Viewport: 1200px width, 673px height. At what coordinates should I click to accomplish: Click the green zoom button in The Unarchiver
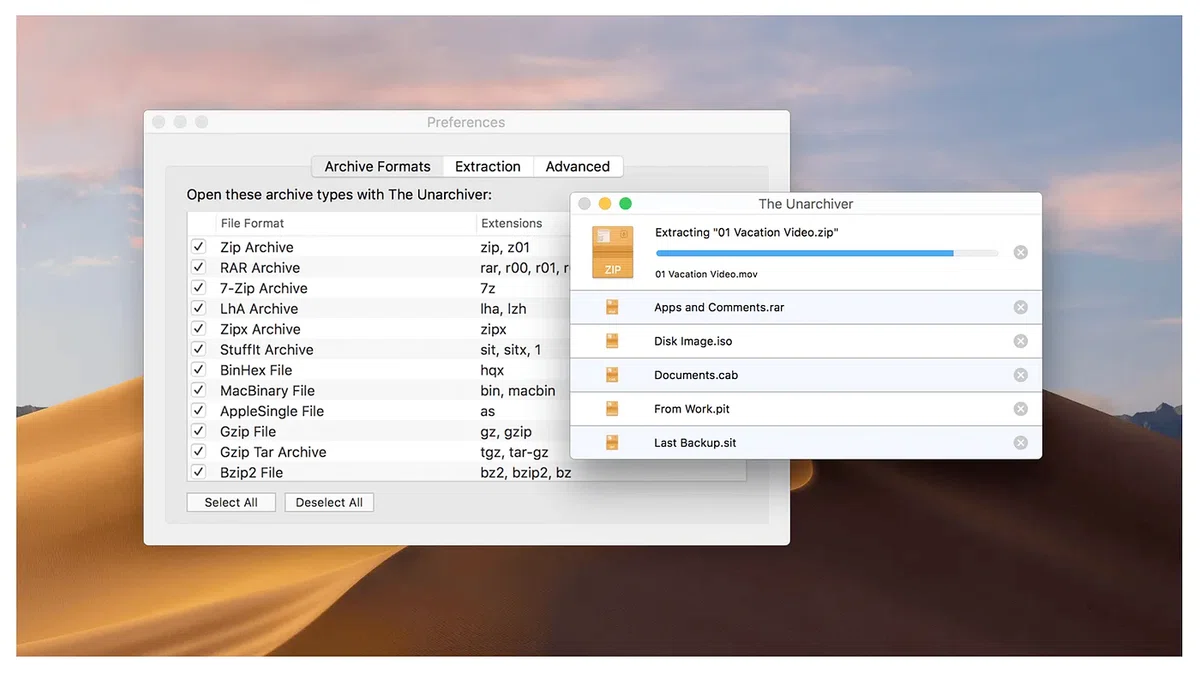tap(626, 204)
